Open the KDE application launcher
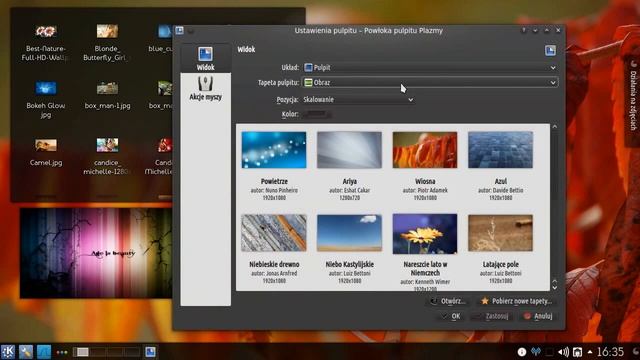Viewport: 640px width, 360px height. (x=8, y=351)
